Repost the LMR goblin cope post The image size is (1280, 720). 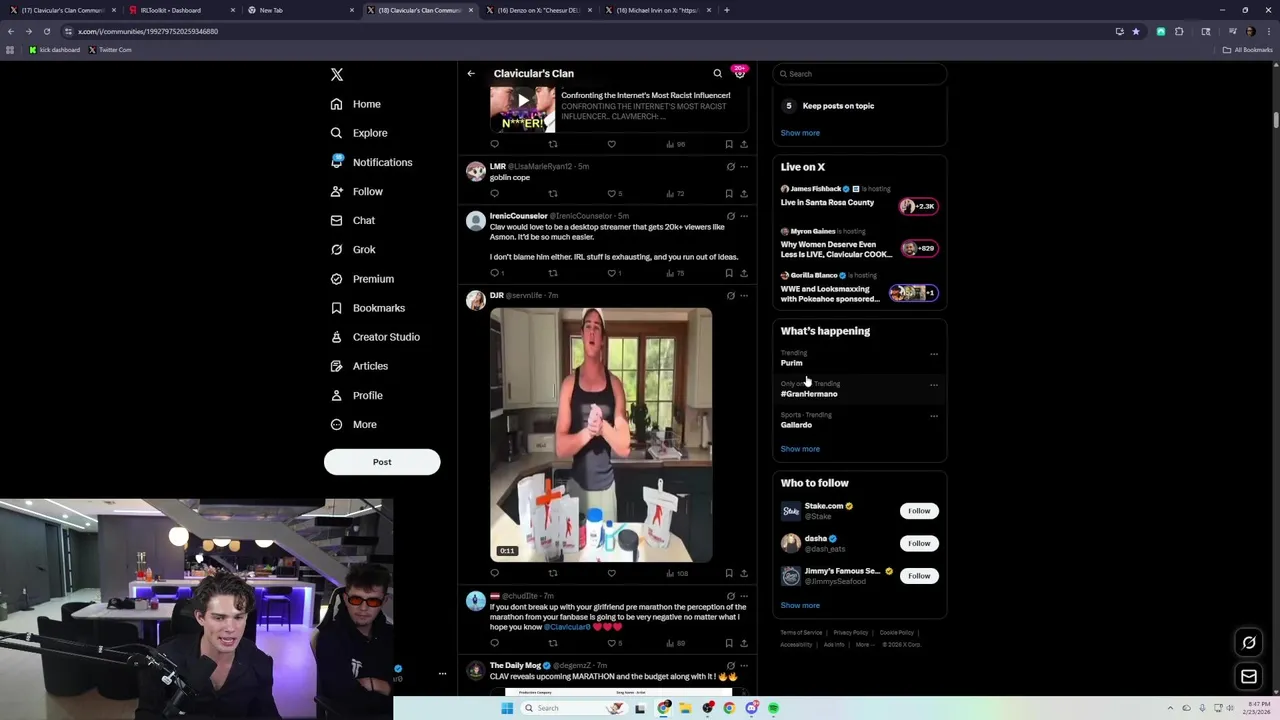tap(552, 193)
